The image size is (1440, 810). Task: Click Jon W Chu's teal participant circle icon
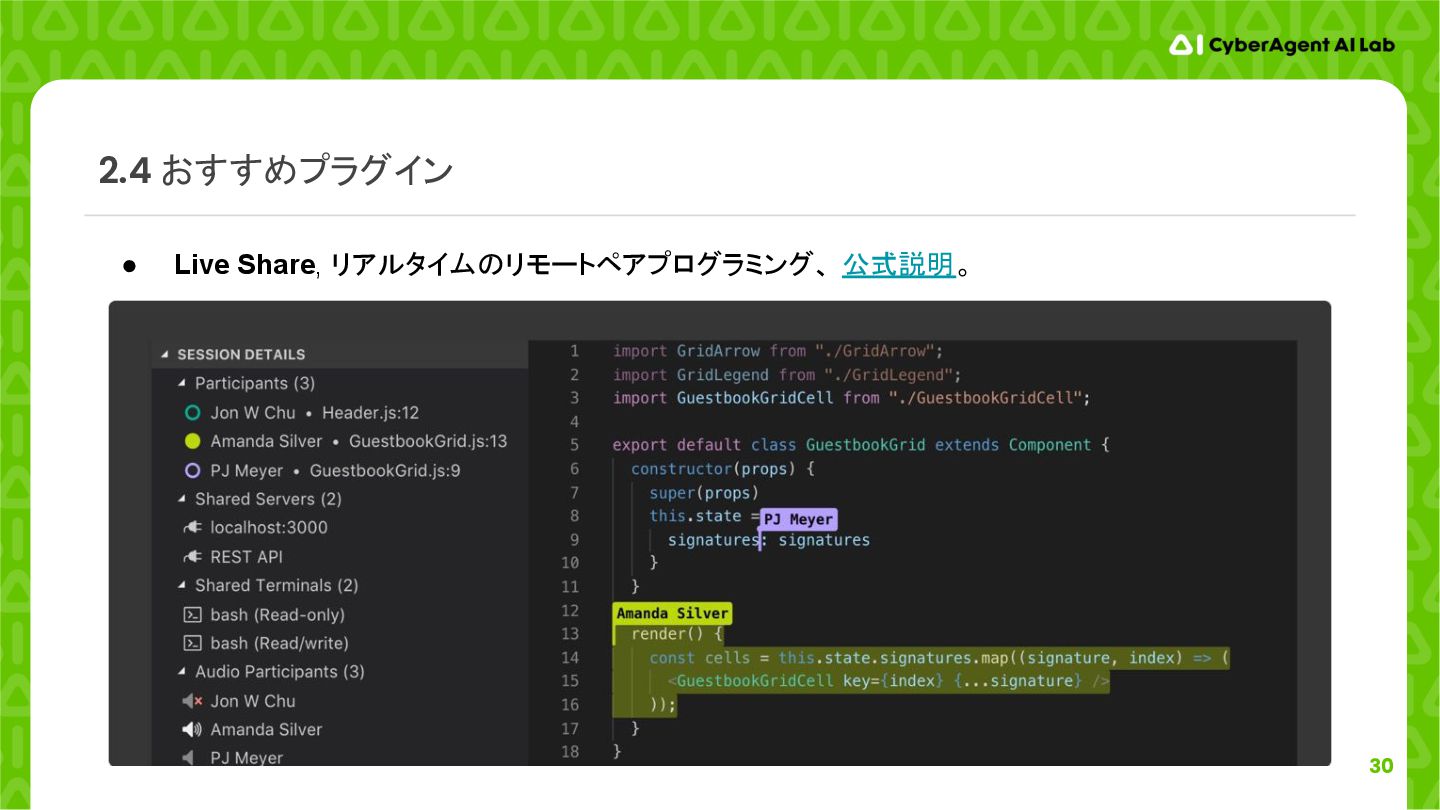(193, 413)
